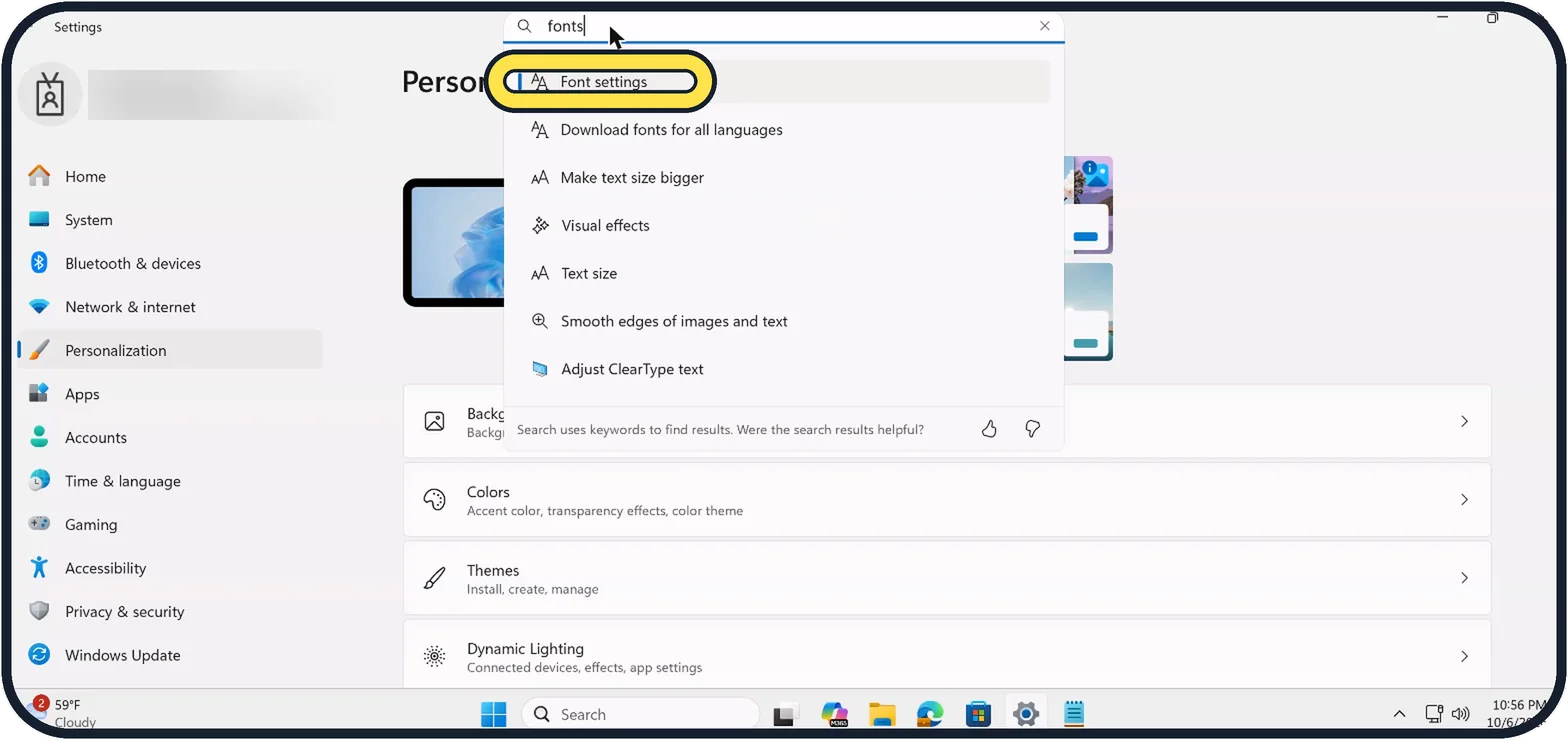Choose Smooth edges of images and text
Screen dimensions: 1568x740
click(x=784, y=321)
